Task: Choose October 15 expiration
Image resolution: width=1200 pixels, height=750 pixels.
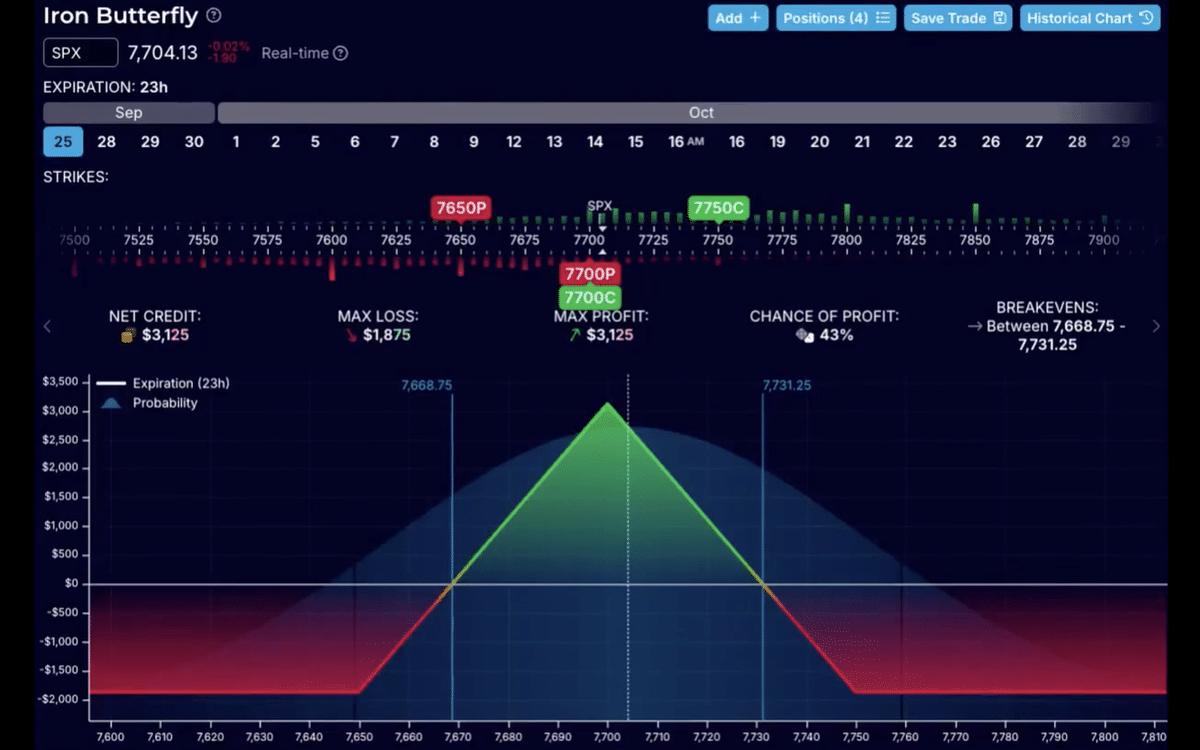Action: point(635,142)
